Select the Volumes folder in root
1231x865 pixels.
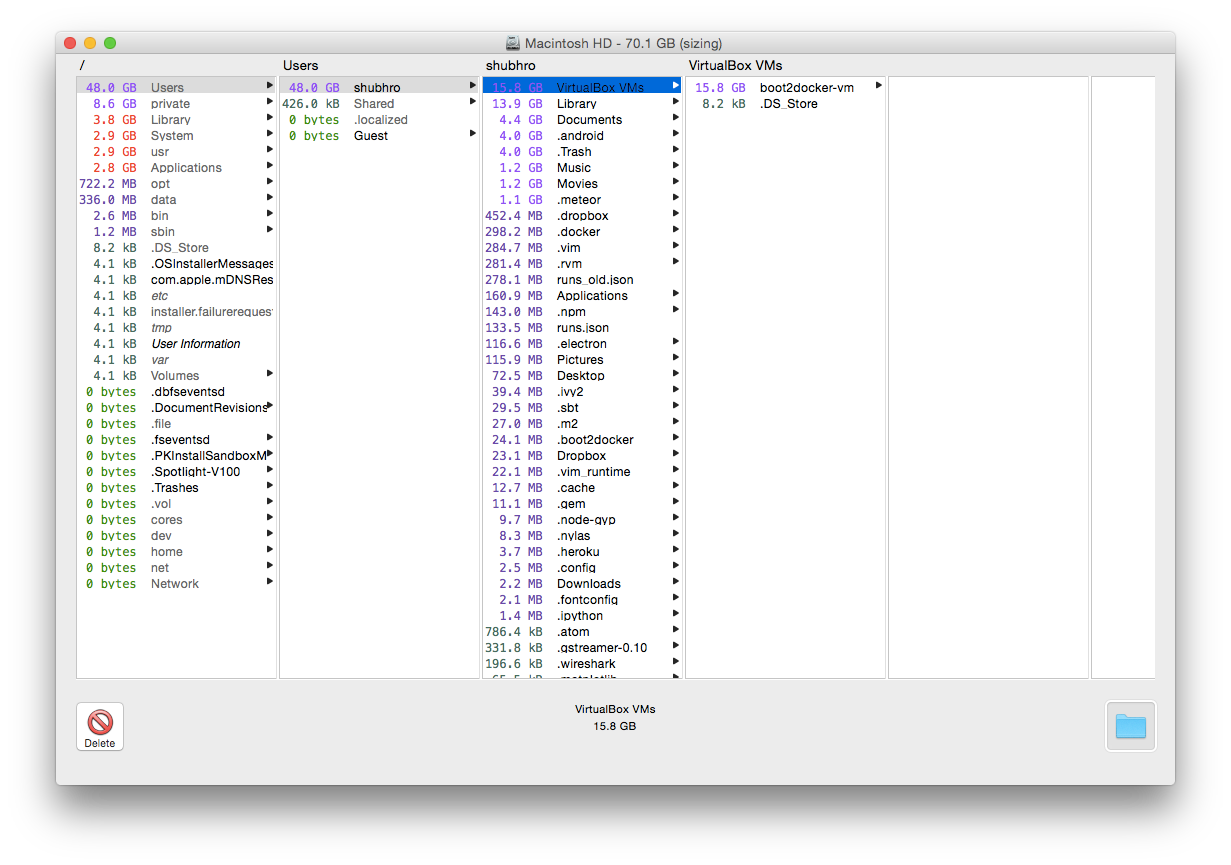(174, 376)
